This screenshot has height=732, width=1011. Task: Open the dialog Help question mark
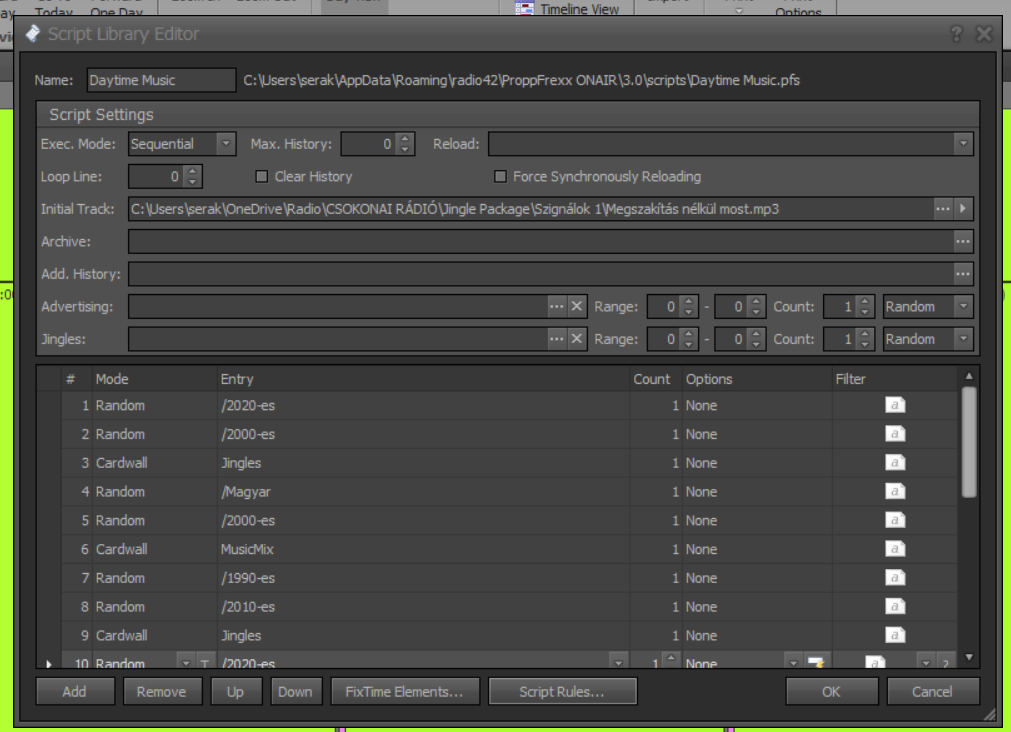pyautogui.click(x=956, y=34)
